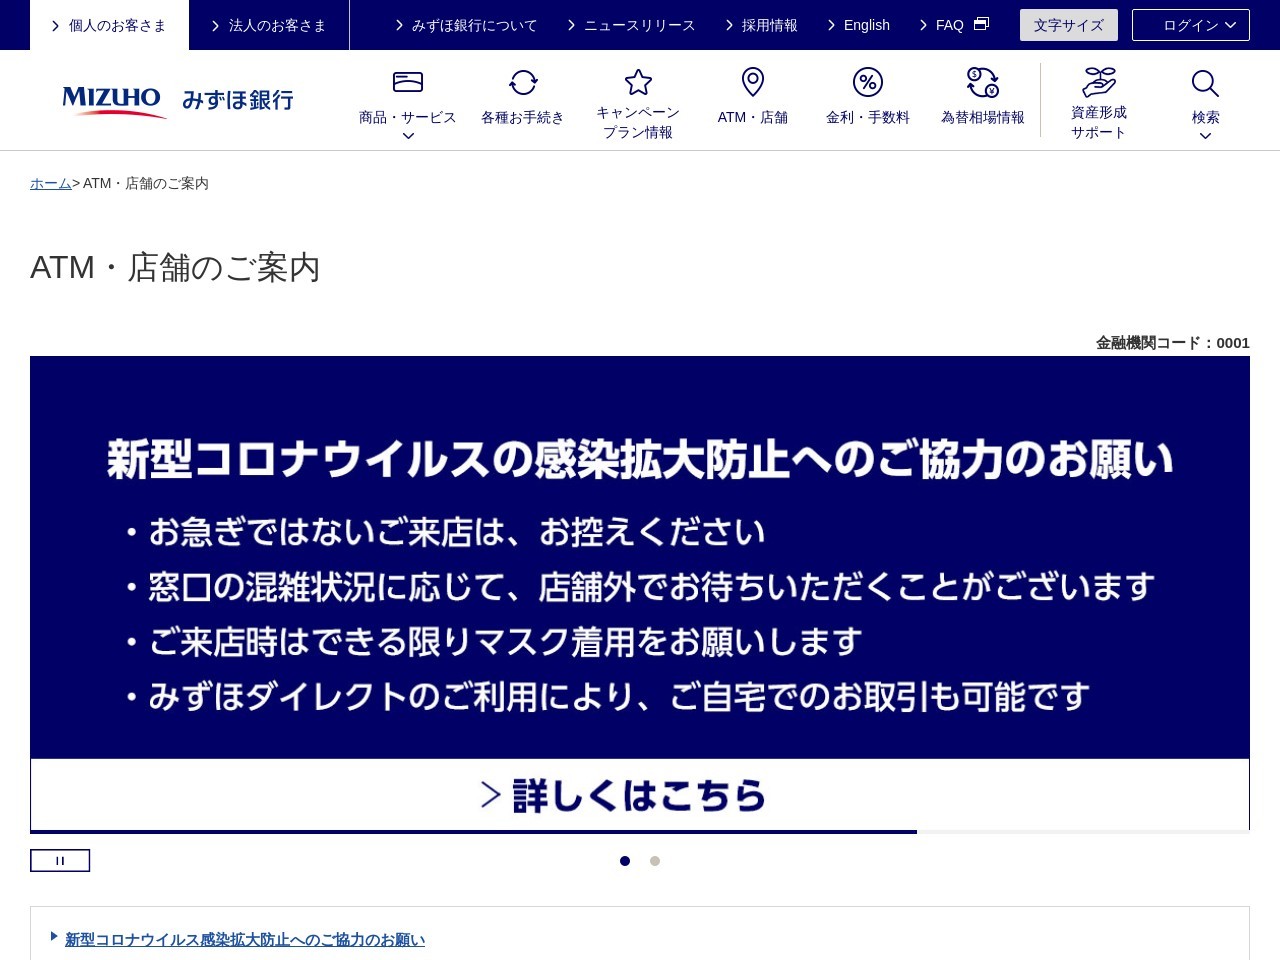Open the キャンペーン star icon

638,82
